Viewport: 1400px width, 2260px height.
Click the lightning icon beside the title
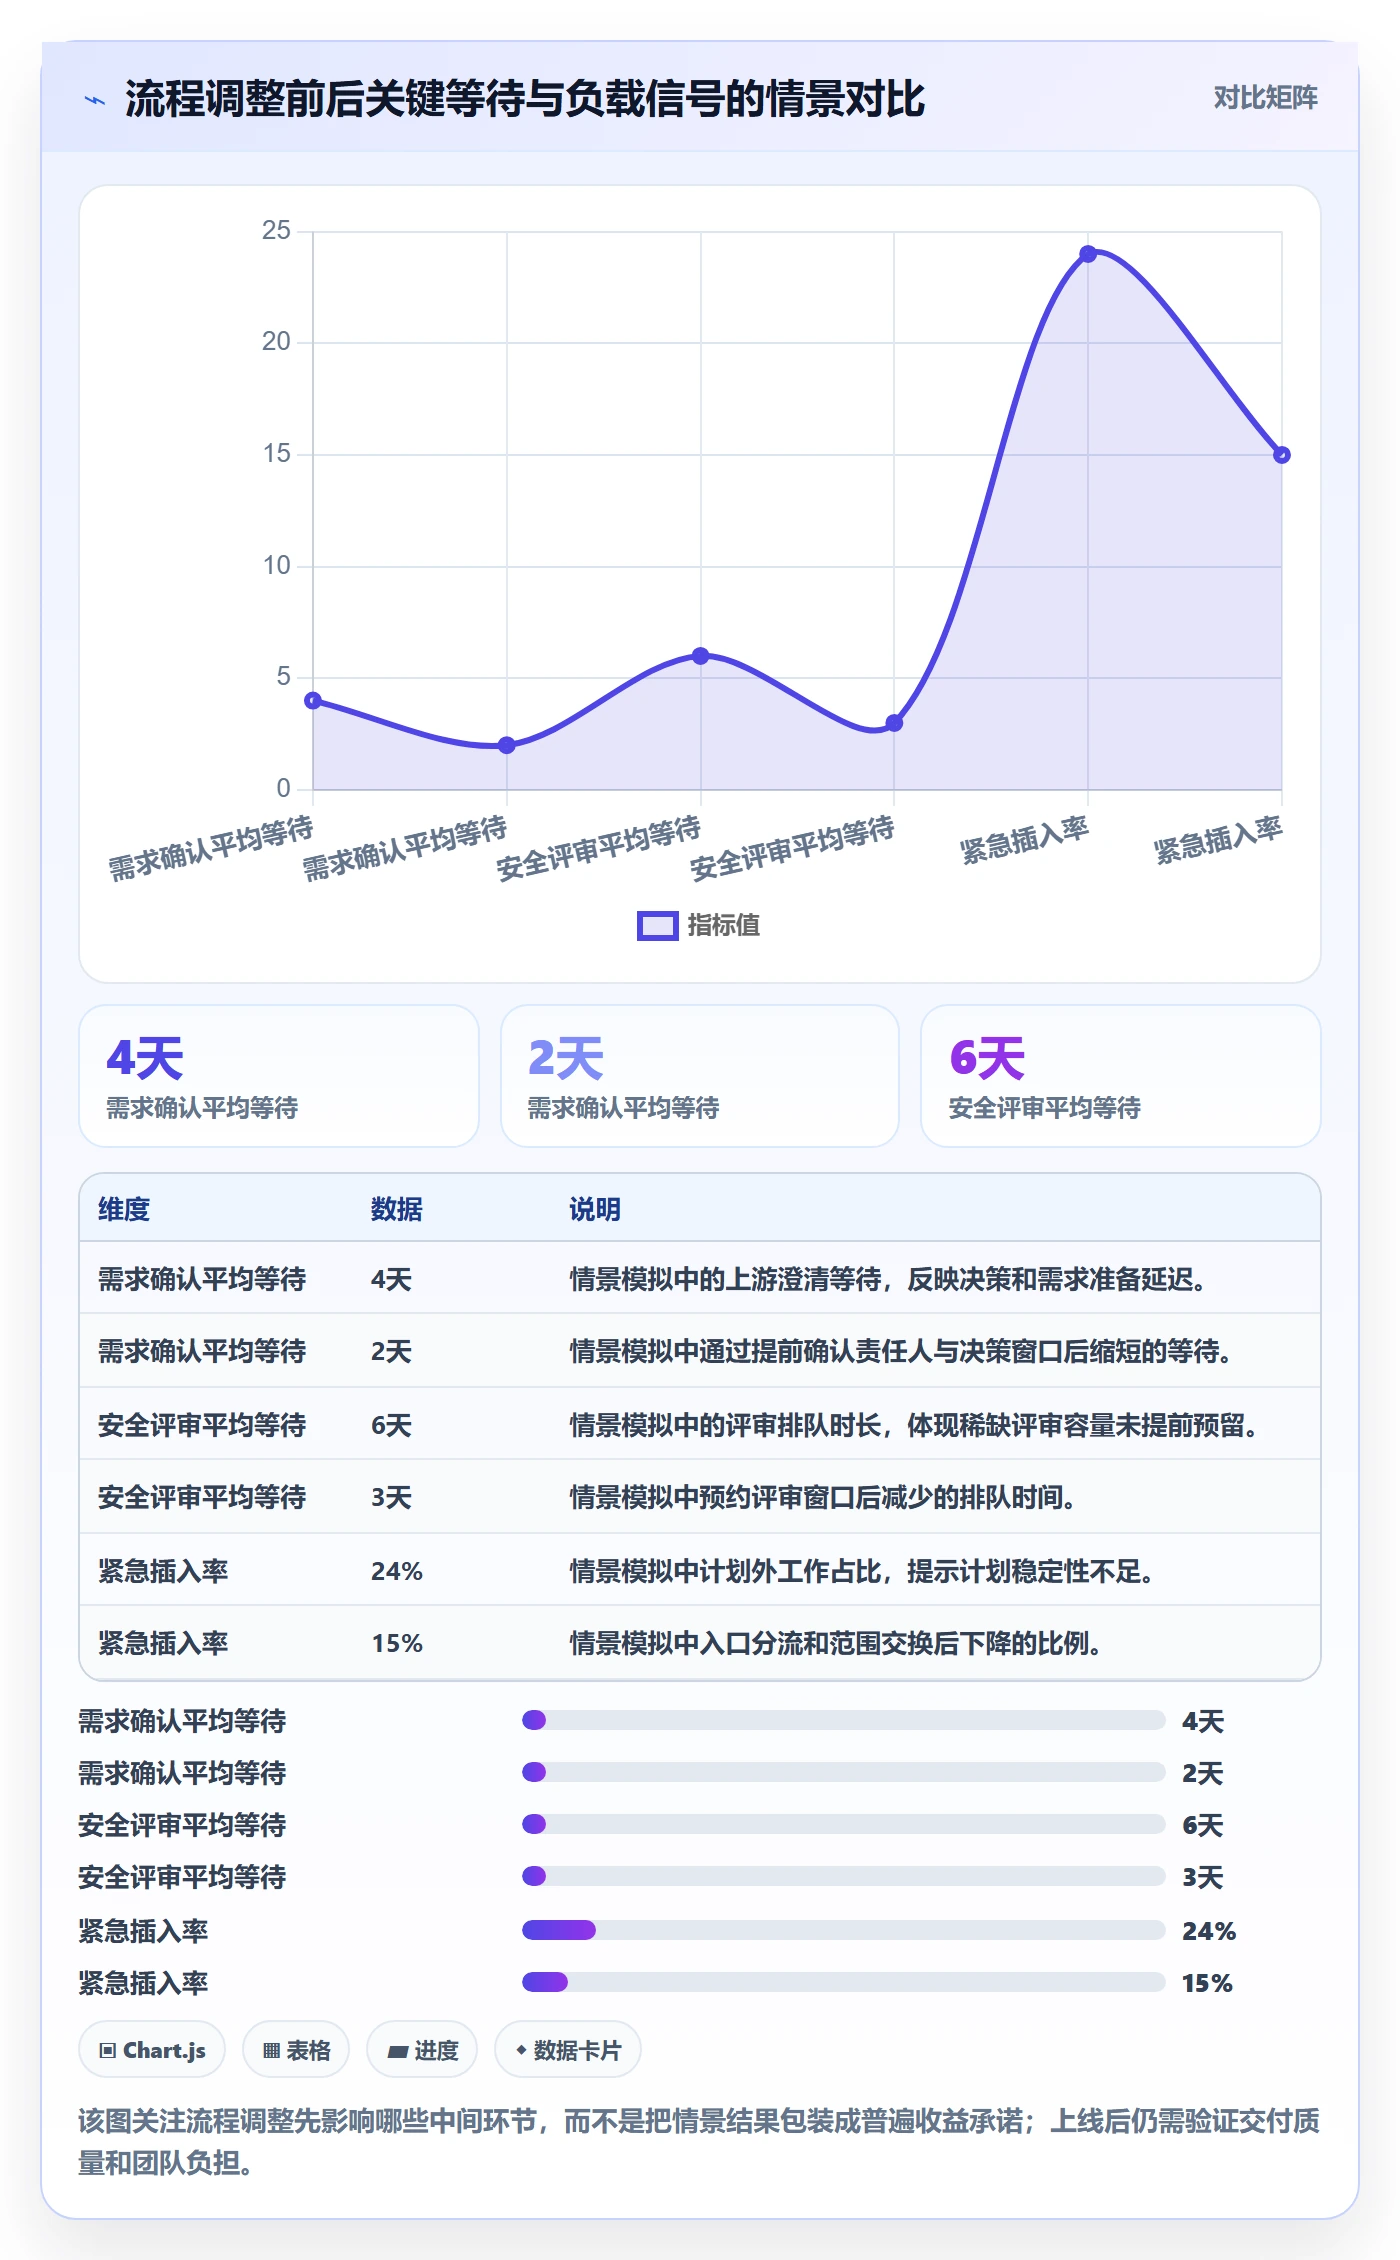[x=95, y=99]
